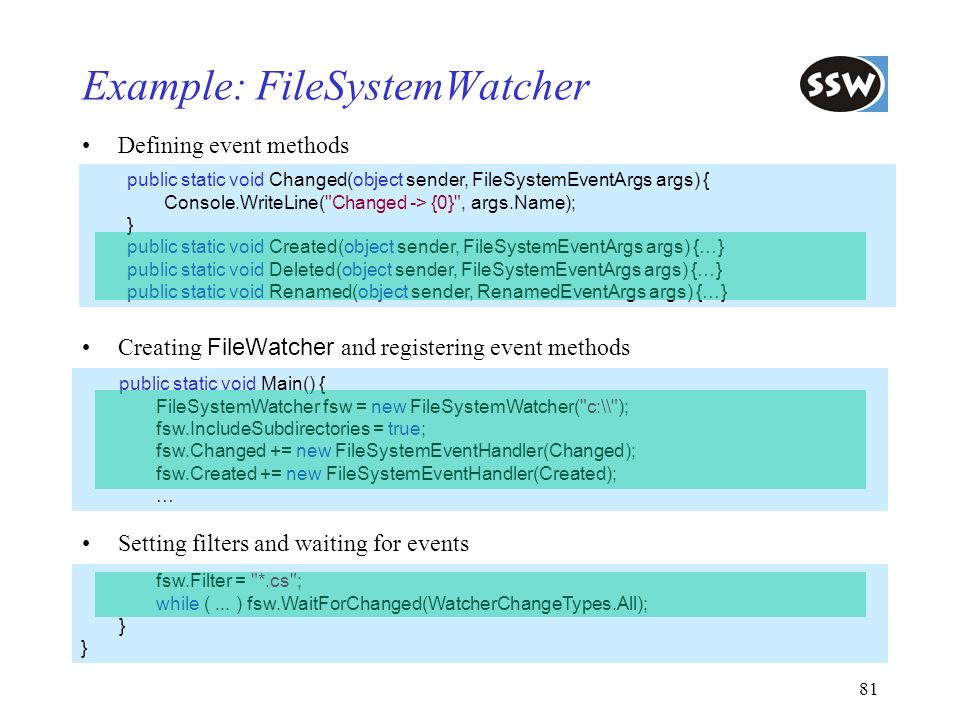The width and height of the screenshot is (960, 720).
Task: Click the "public static void Main() {" line
Action: 222,384
